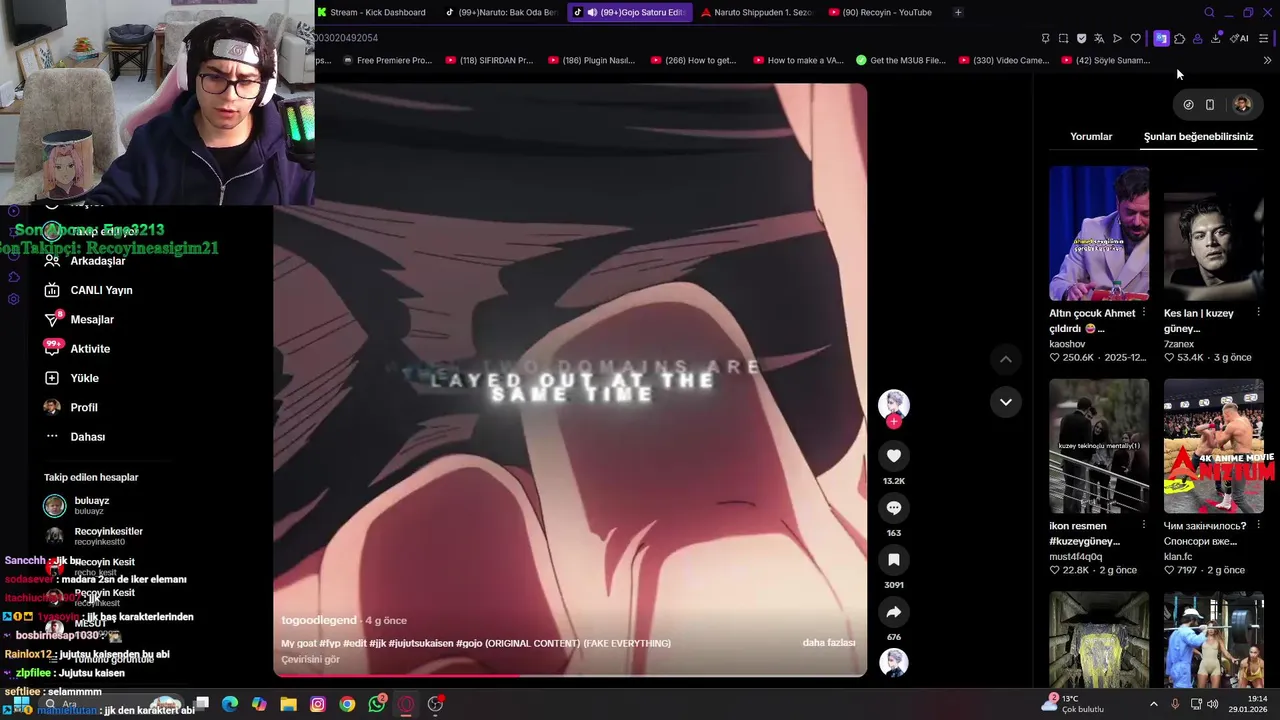Like the video with the heart icon

894,456
